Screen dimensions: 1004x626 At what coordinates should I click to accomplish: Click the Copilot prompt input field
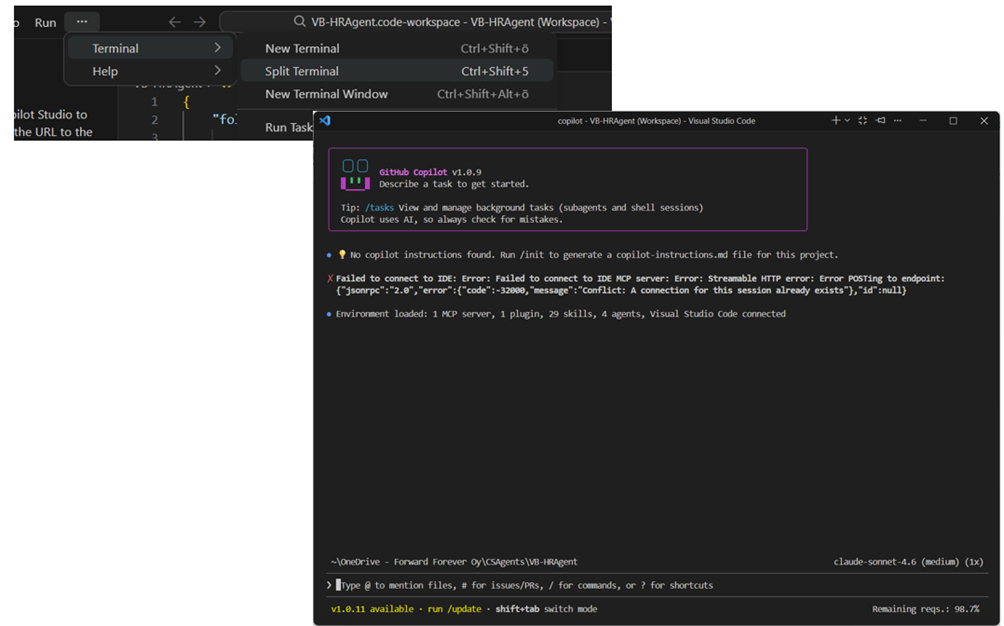pos(600,585)
